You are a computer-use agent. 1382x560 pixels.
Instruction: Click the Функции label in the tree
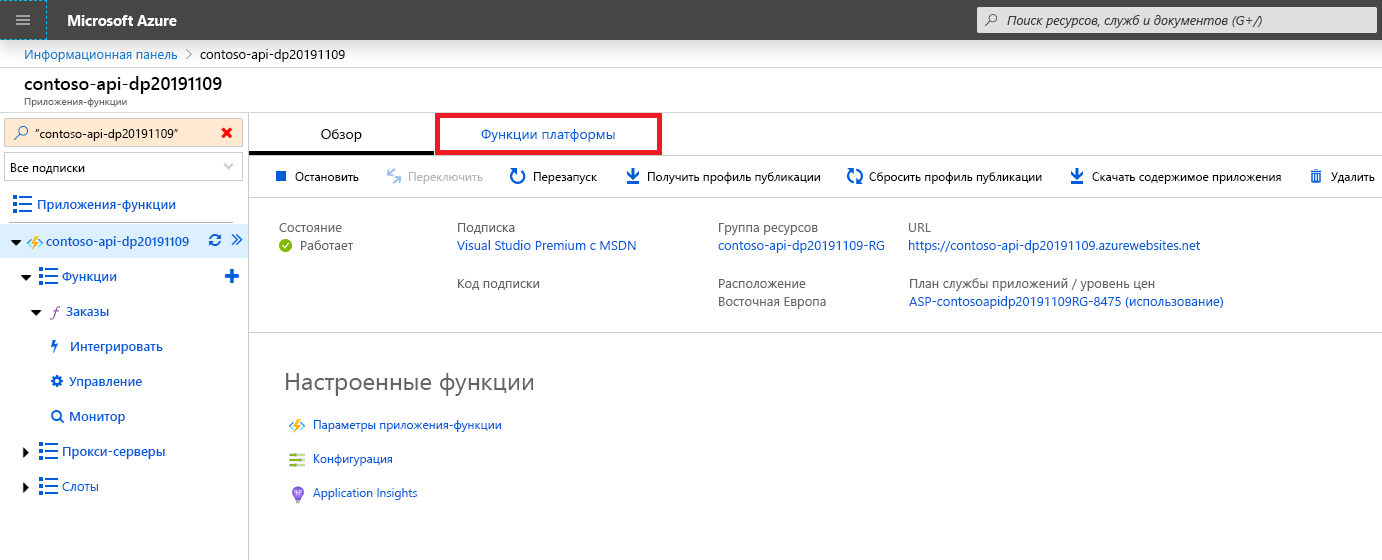click(89, 276)
